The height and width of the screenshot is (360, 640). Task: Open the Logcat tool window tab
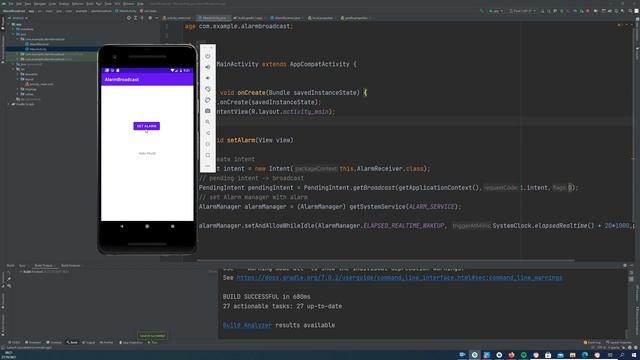click(x=89, y=342)
